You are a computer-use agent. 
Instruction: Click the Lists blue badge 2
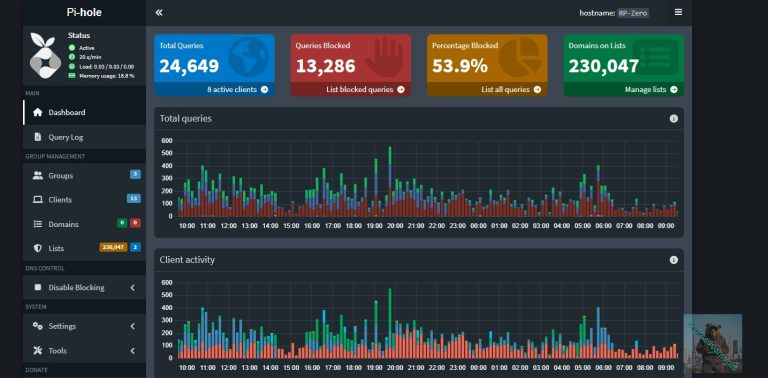click(135, 247)
